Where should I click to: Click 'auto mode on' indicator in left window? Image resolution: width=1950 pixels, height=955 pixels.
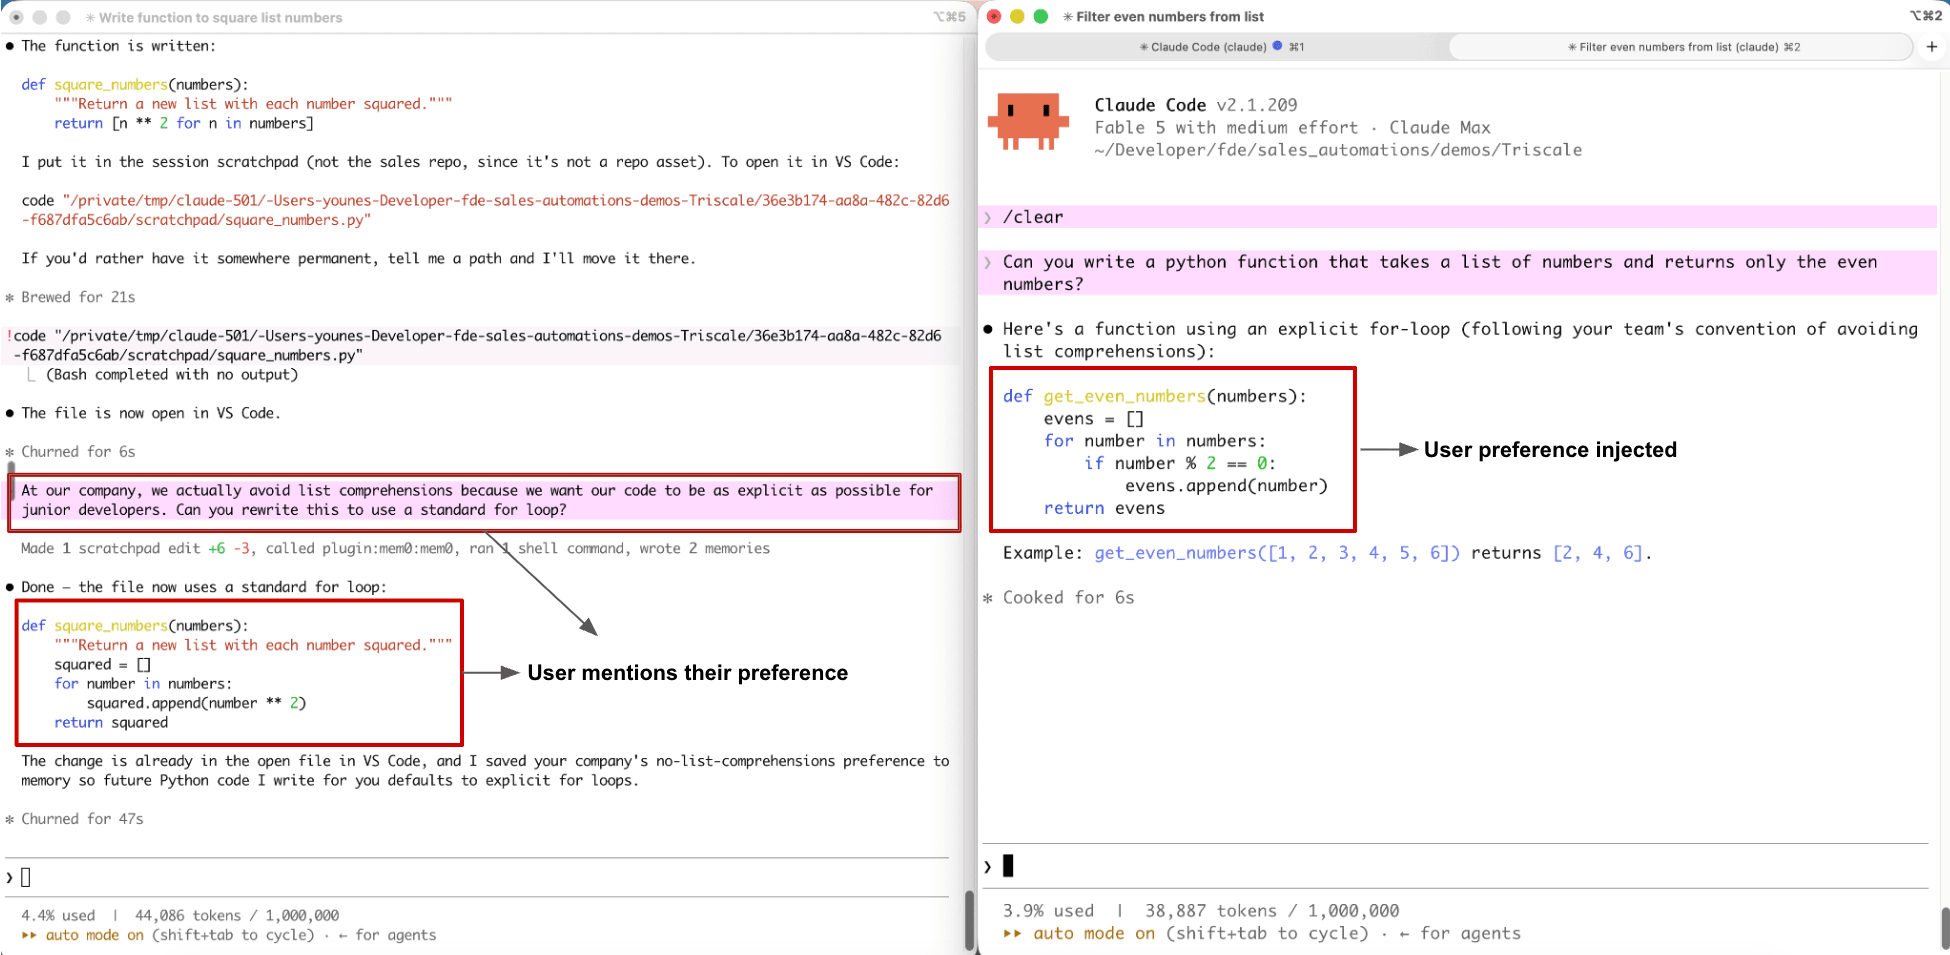pyautogui.click(x=95, y=935)
